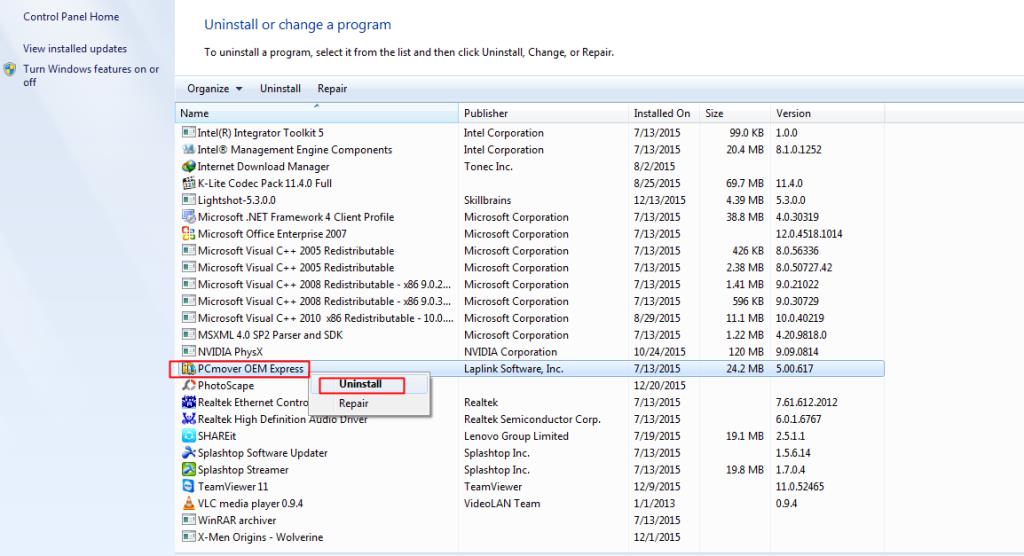Screen dimensions: 1024x556
Task: Click the VLC media player cone icon
Action: coord(189,504)
